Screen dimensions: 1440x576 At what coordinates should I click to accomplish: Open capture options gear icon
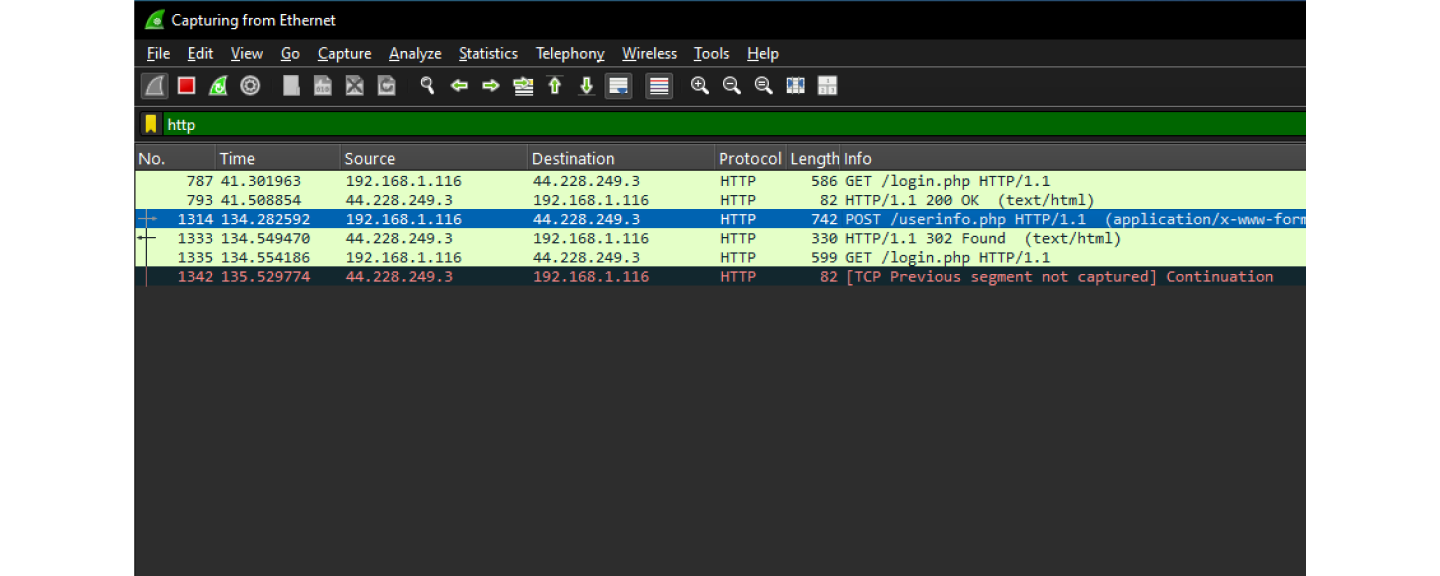pos(250,86)
